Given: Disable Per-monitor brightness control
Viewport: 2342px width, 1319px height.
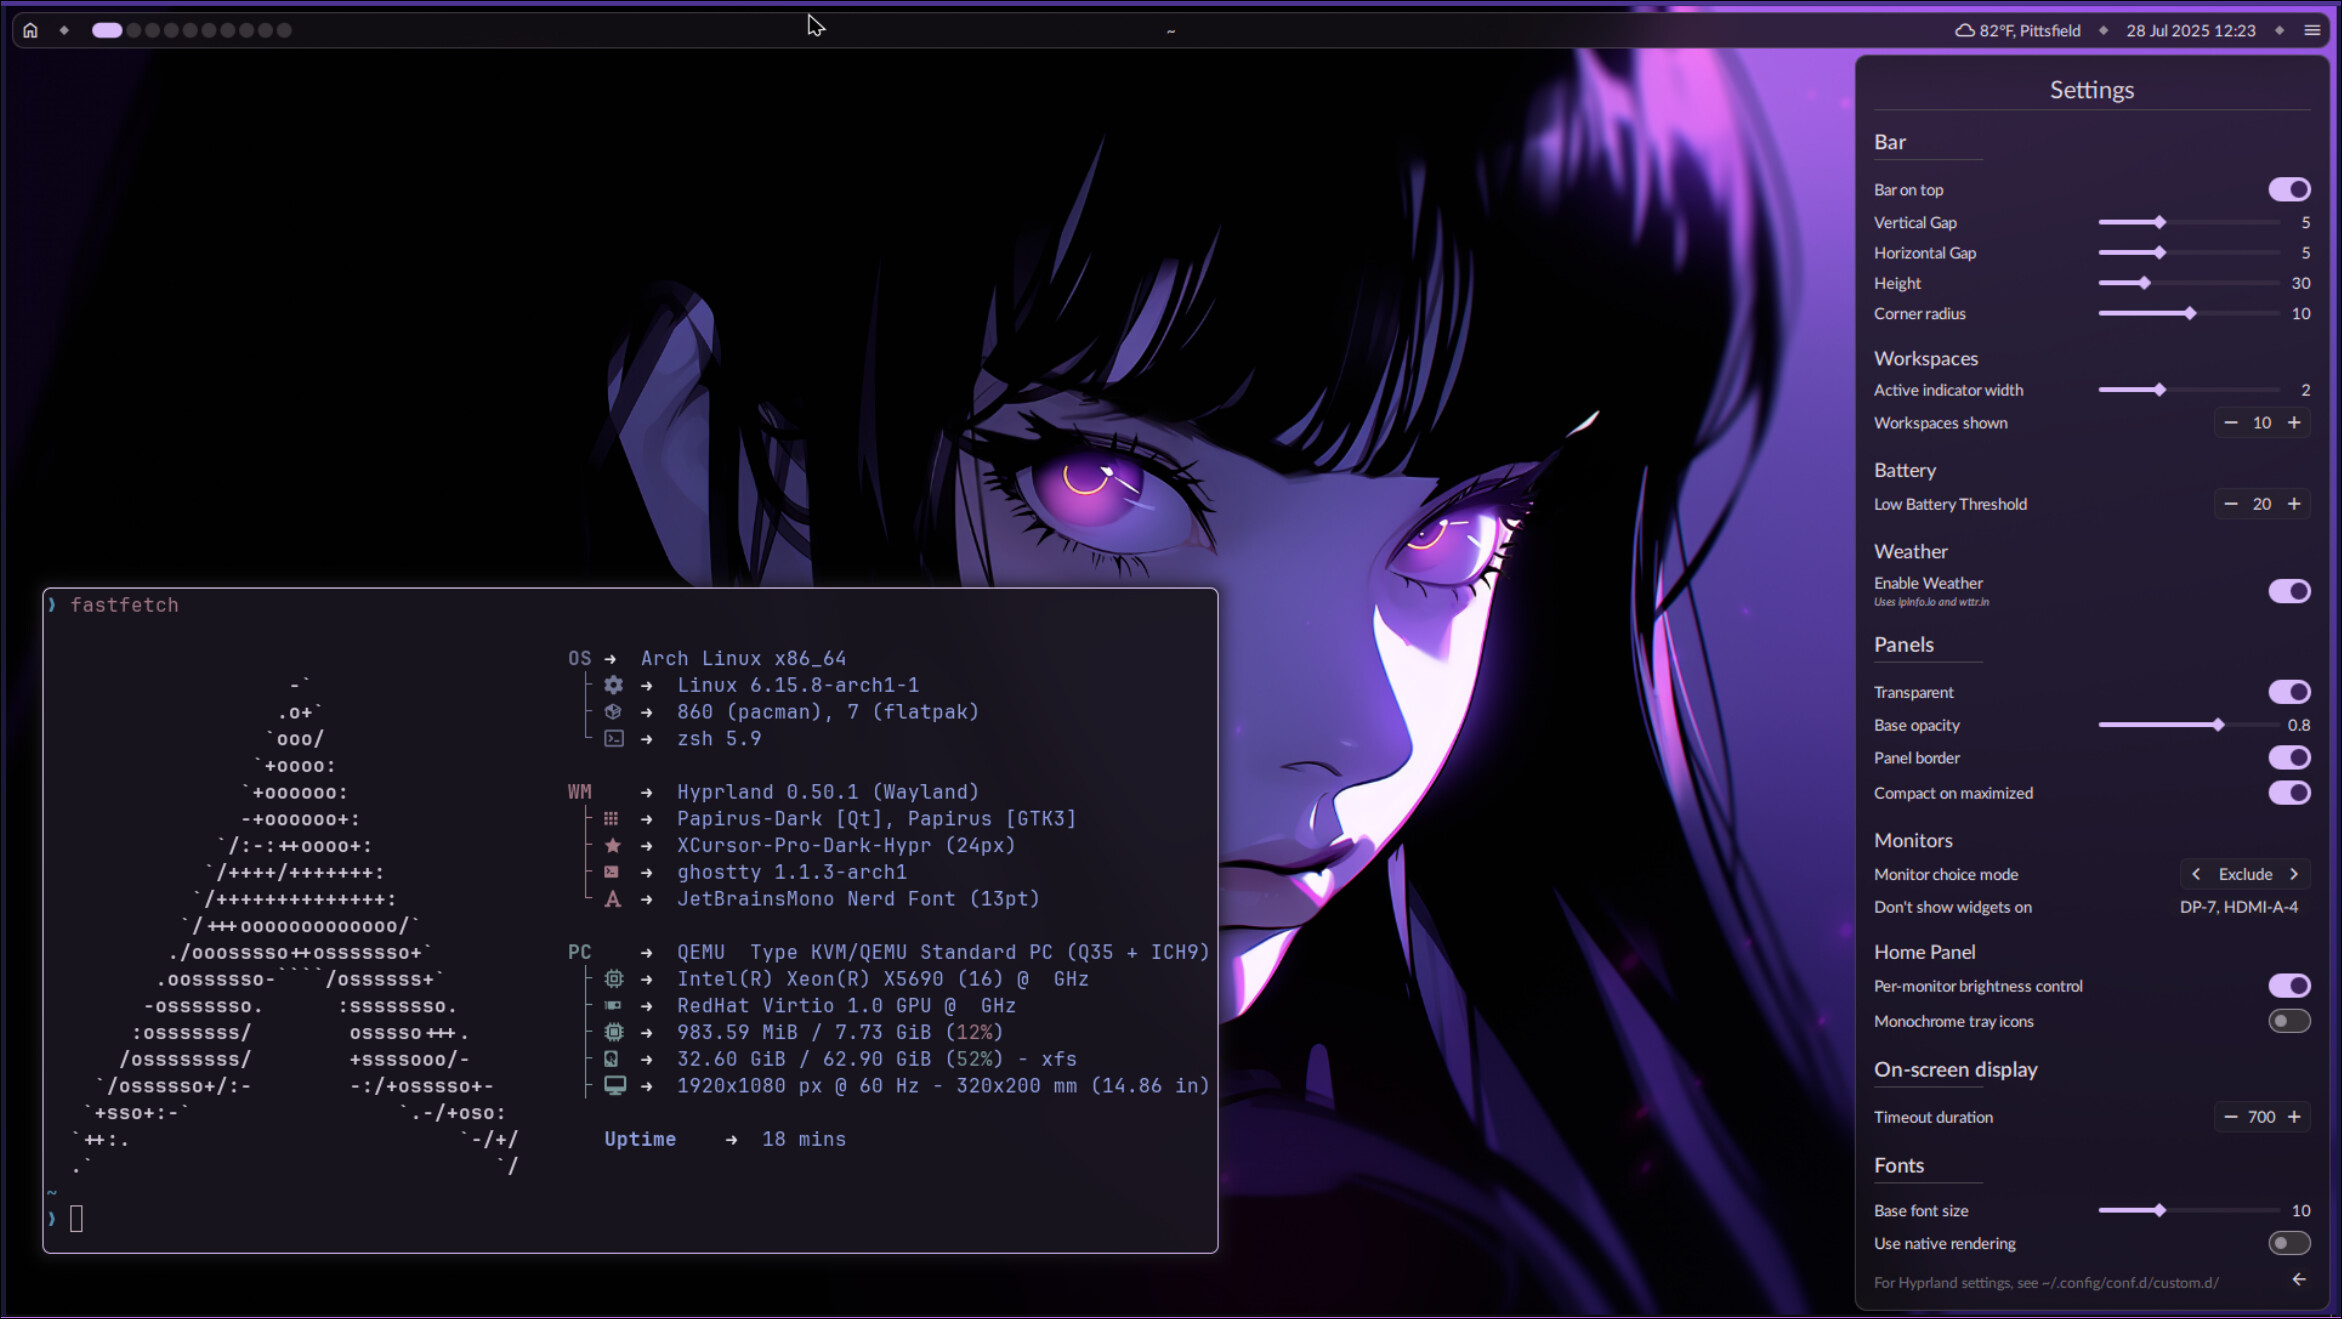Looking at the screenshot, I should click(x=2289, y=986).
